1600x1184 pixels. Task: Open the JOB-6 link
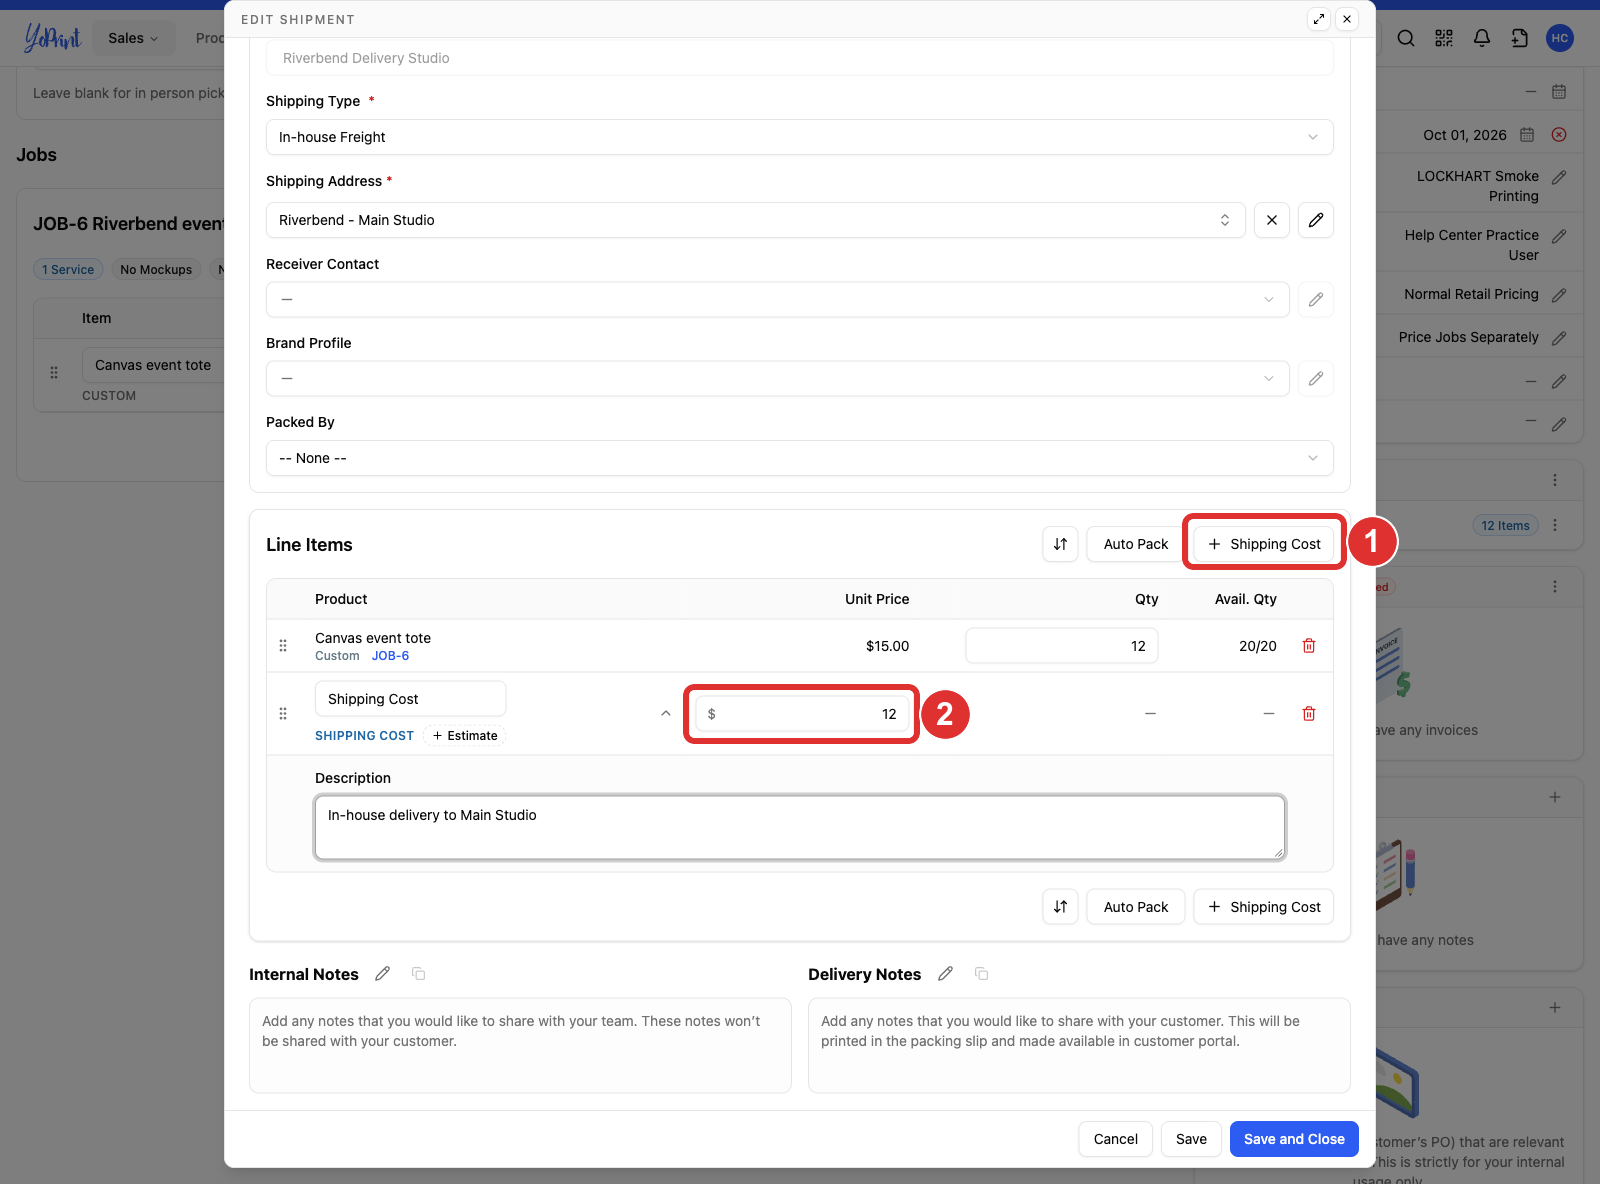[390, 656]
